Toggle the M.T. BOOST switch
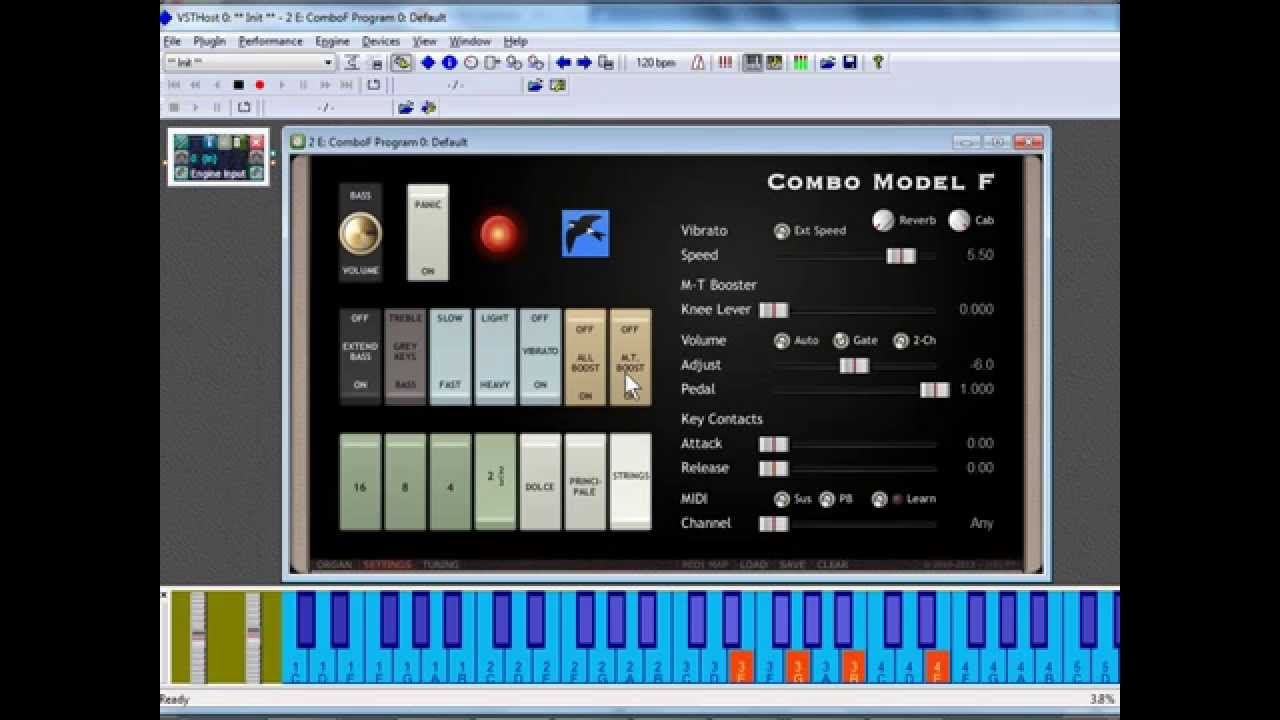Image resolution: width=1280 pixels, height=720 pixels. (630, 356)
